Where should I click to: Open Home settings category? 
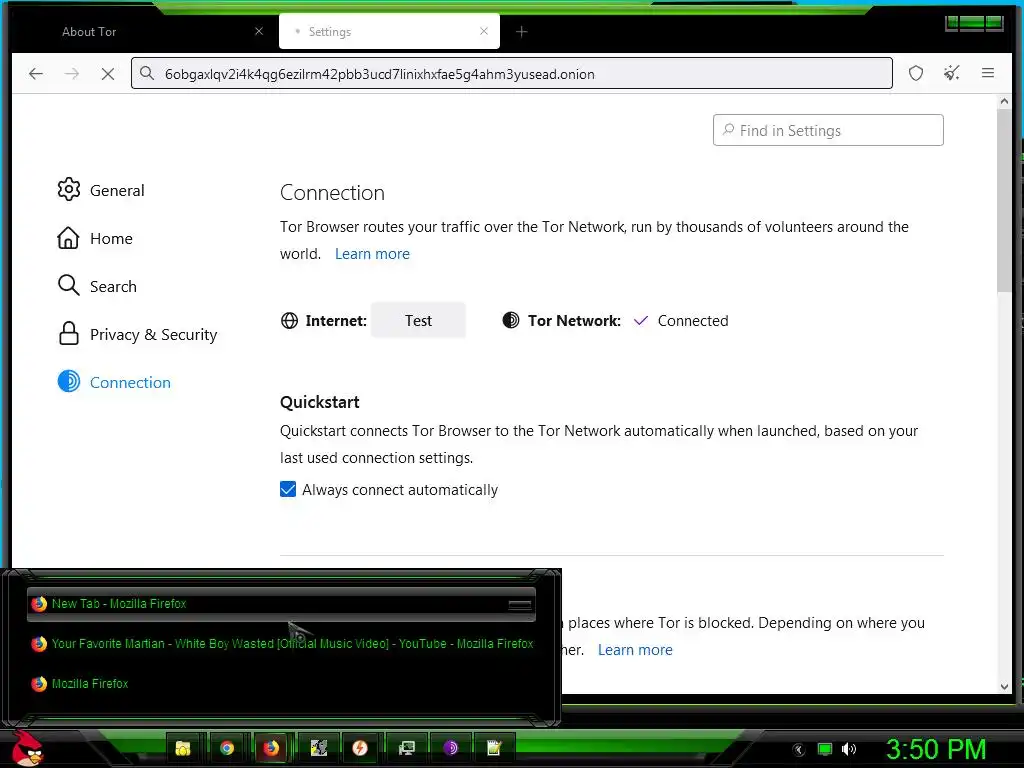[x=95, y=238]
